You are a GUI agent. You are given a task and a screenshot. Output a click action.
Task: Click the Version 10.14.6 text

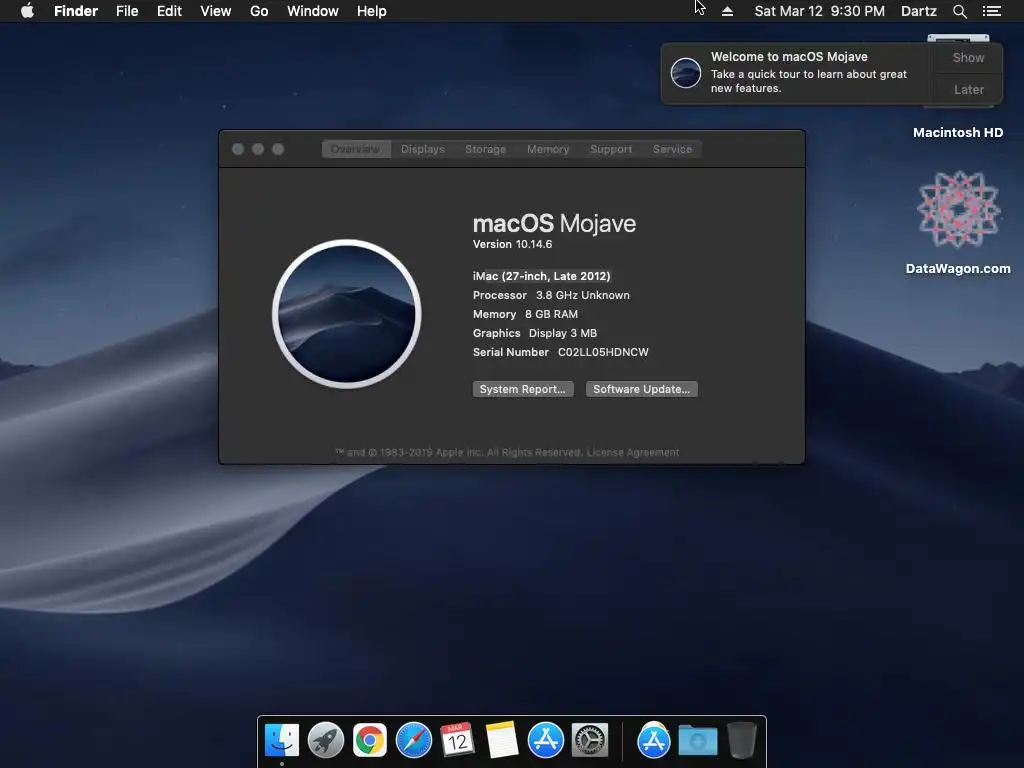(513, 244)
